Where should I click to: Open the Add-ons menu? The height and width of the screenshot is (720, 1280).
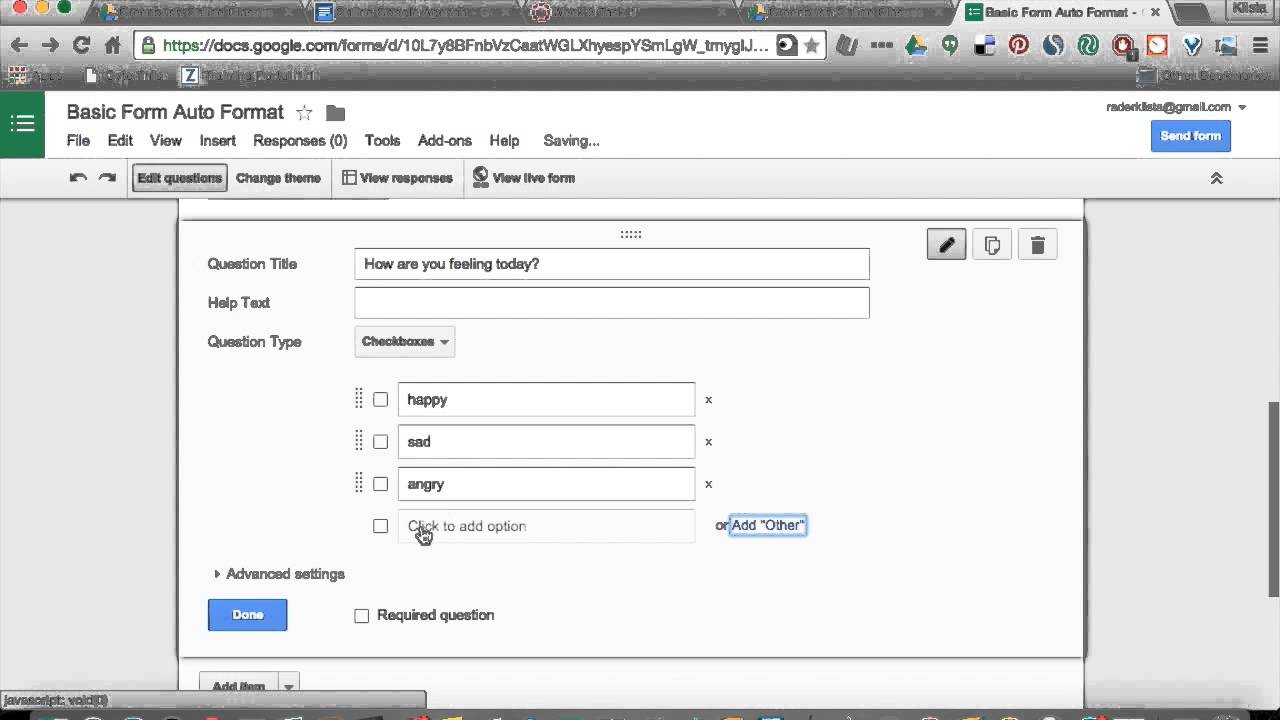click(444, 141)
